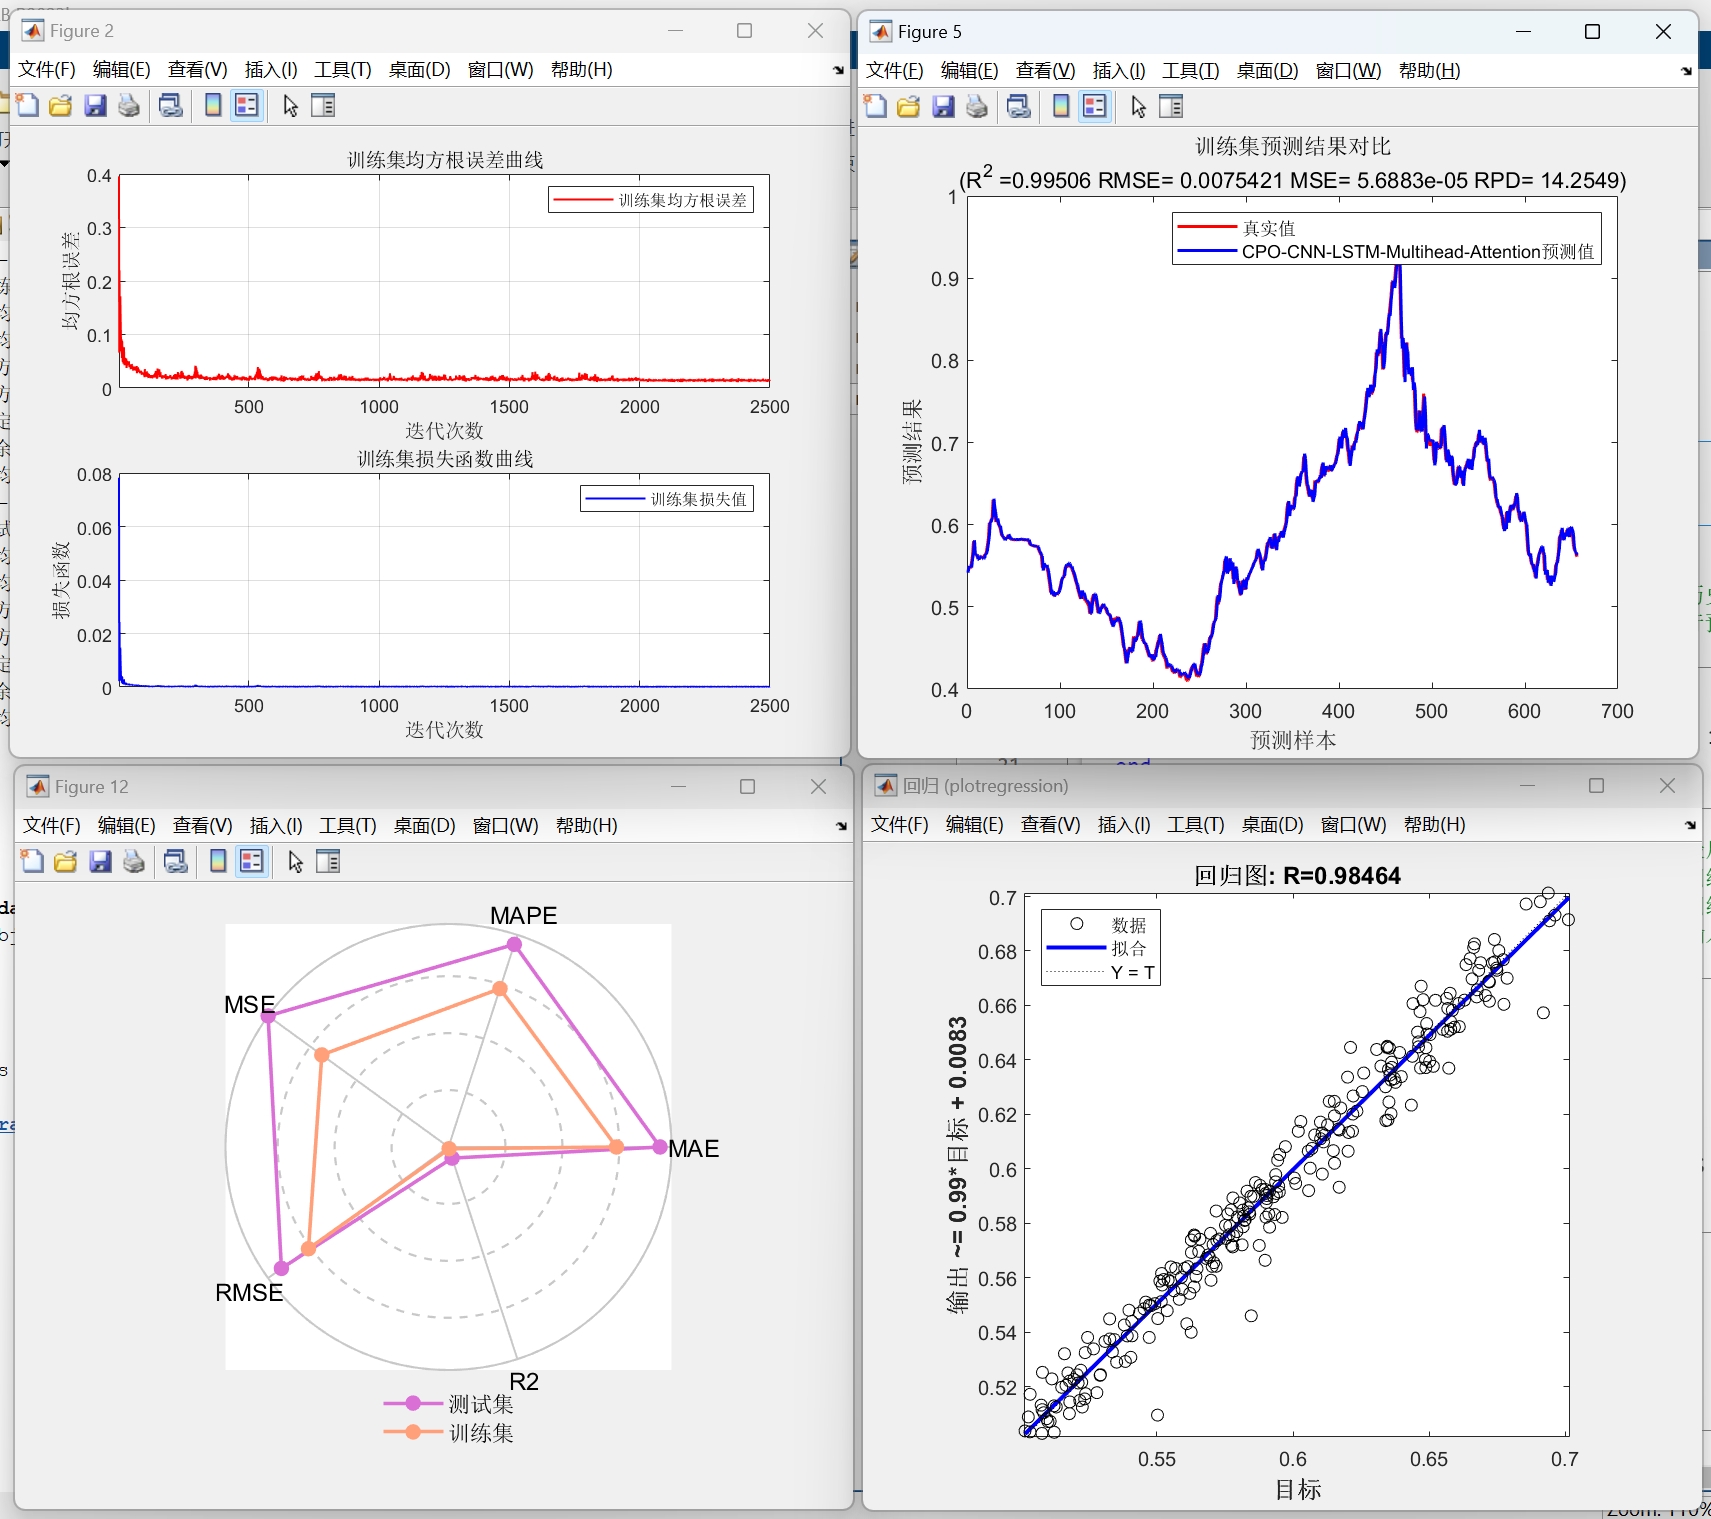This screenshot has height=1519, width=1711.
Task: Click 回归图: R=0.98464 plot title
Action: click(1297, 876)
